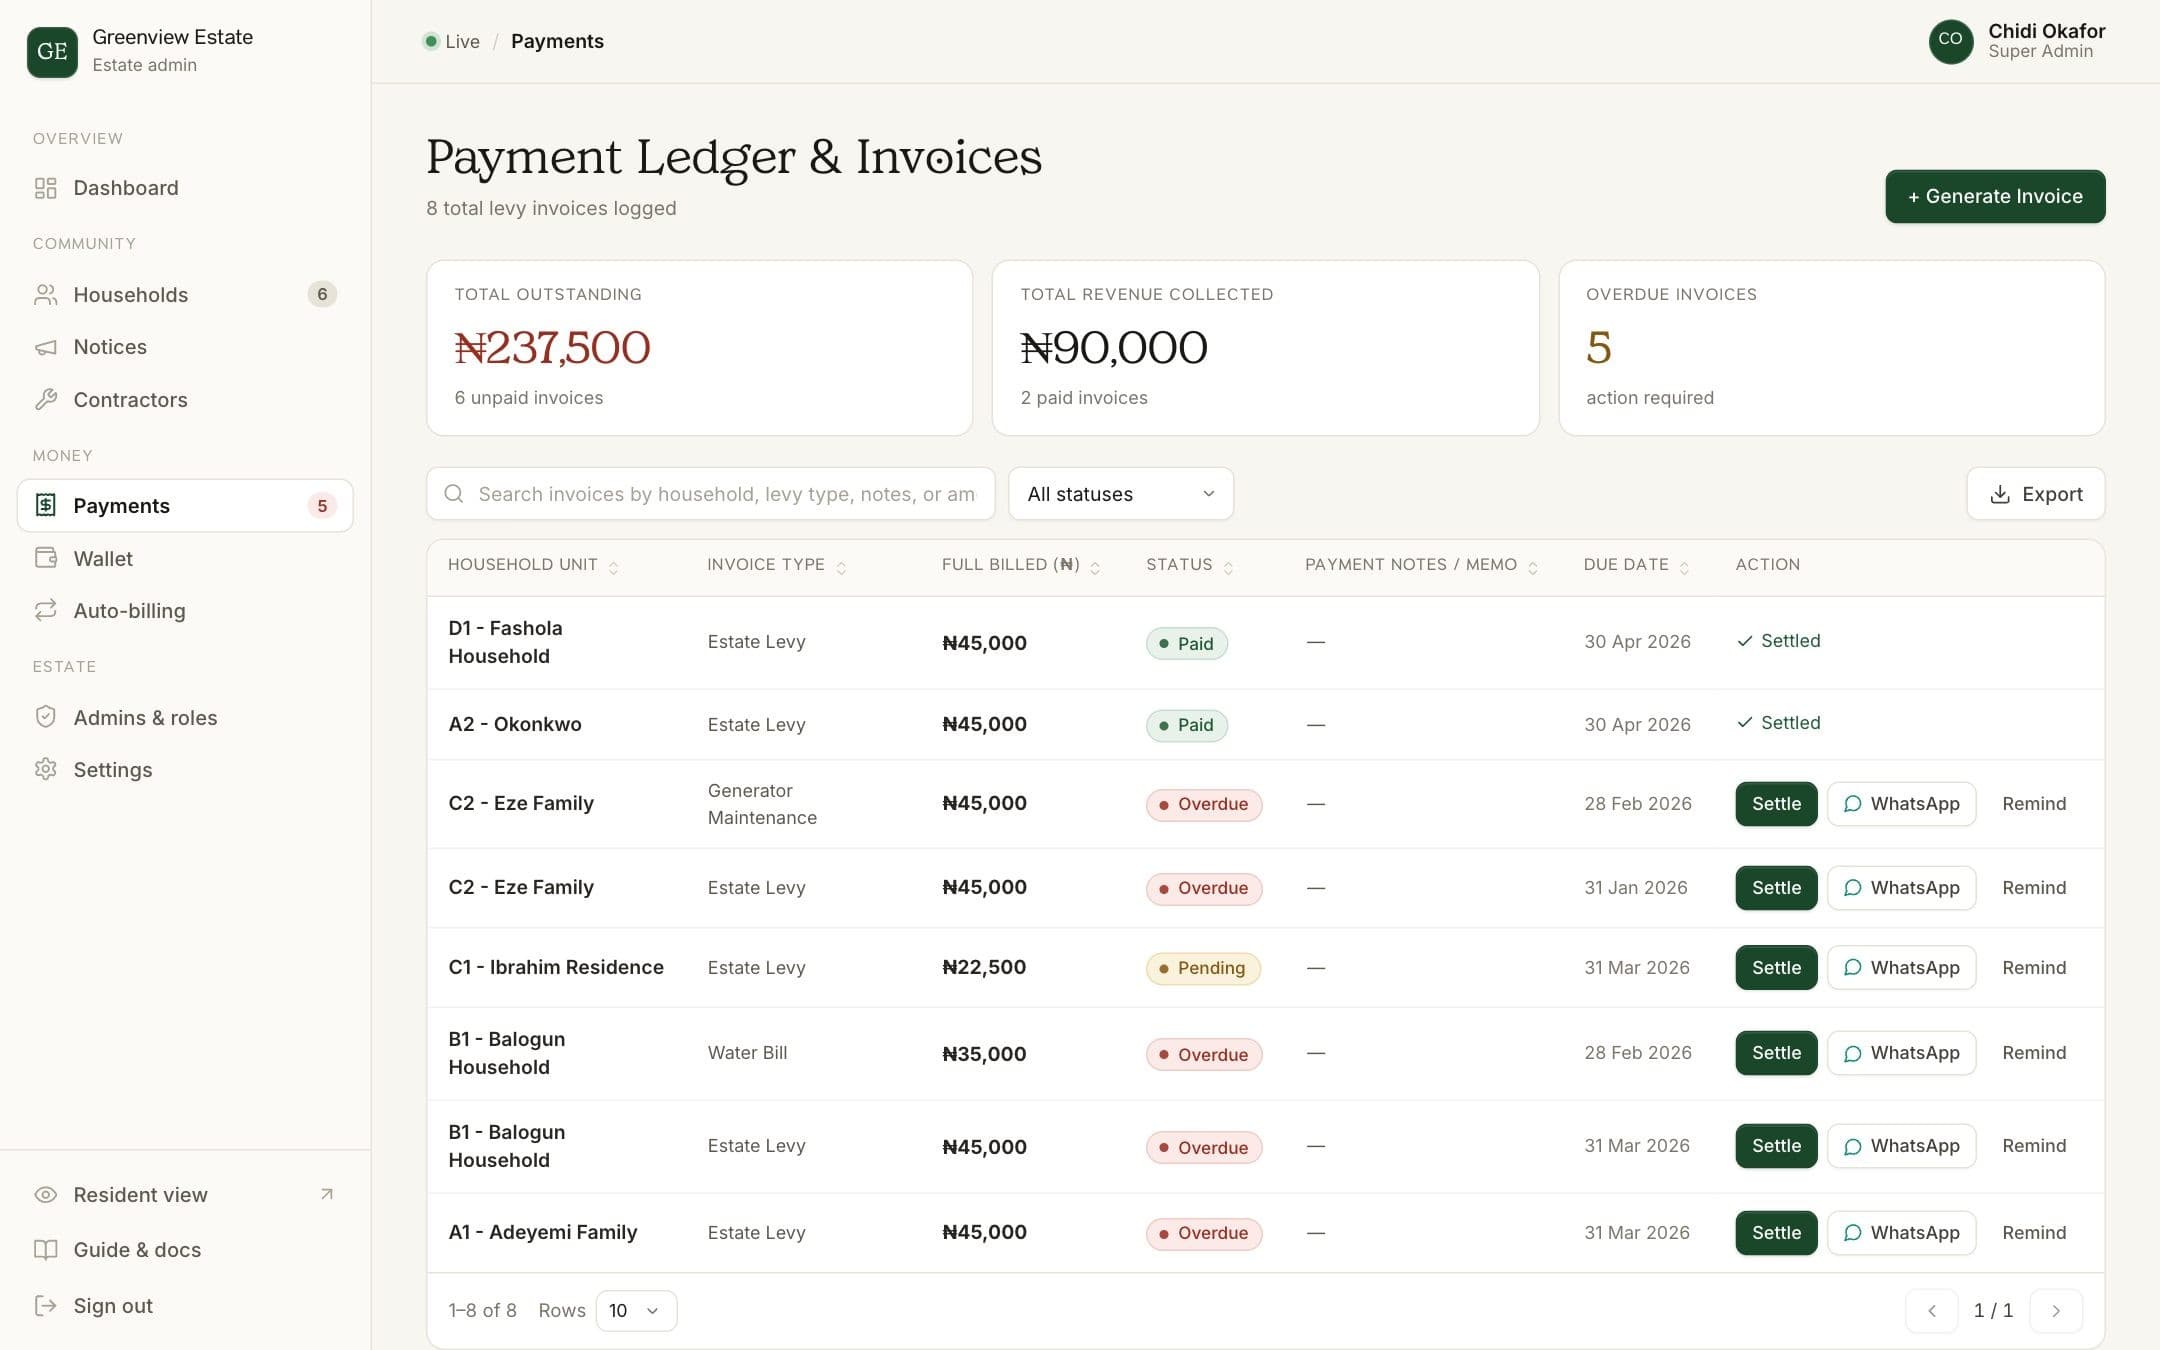The image size is (2160, 1350).
Task: Sort by Status column header
Action: [x=1190, y=565]
